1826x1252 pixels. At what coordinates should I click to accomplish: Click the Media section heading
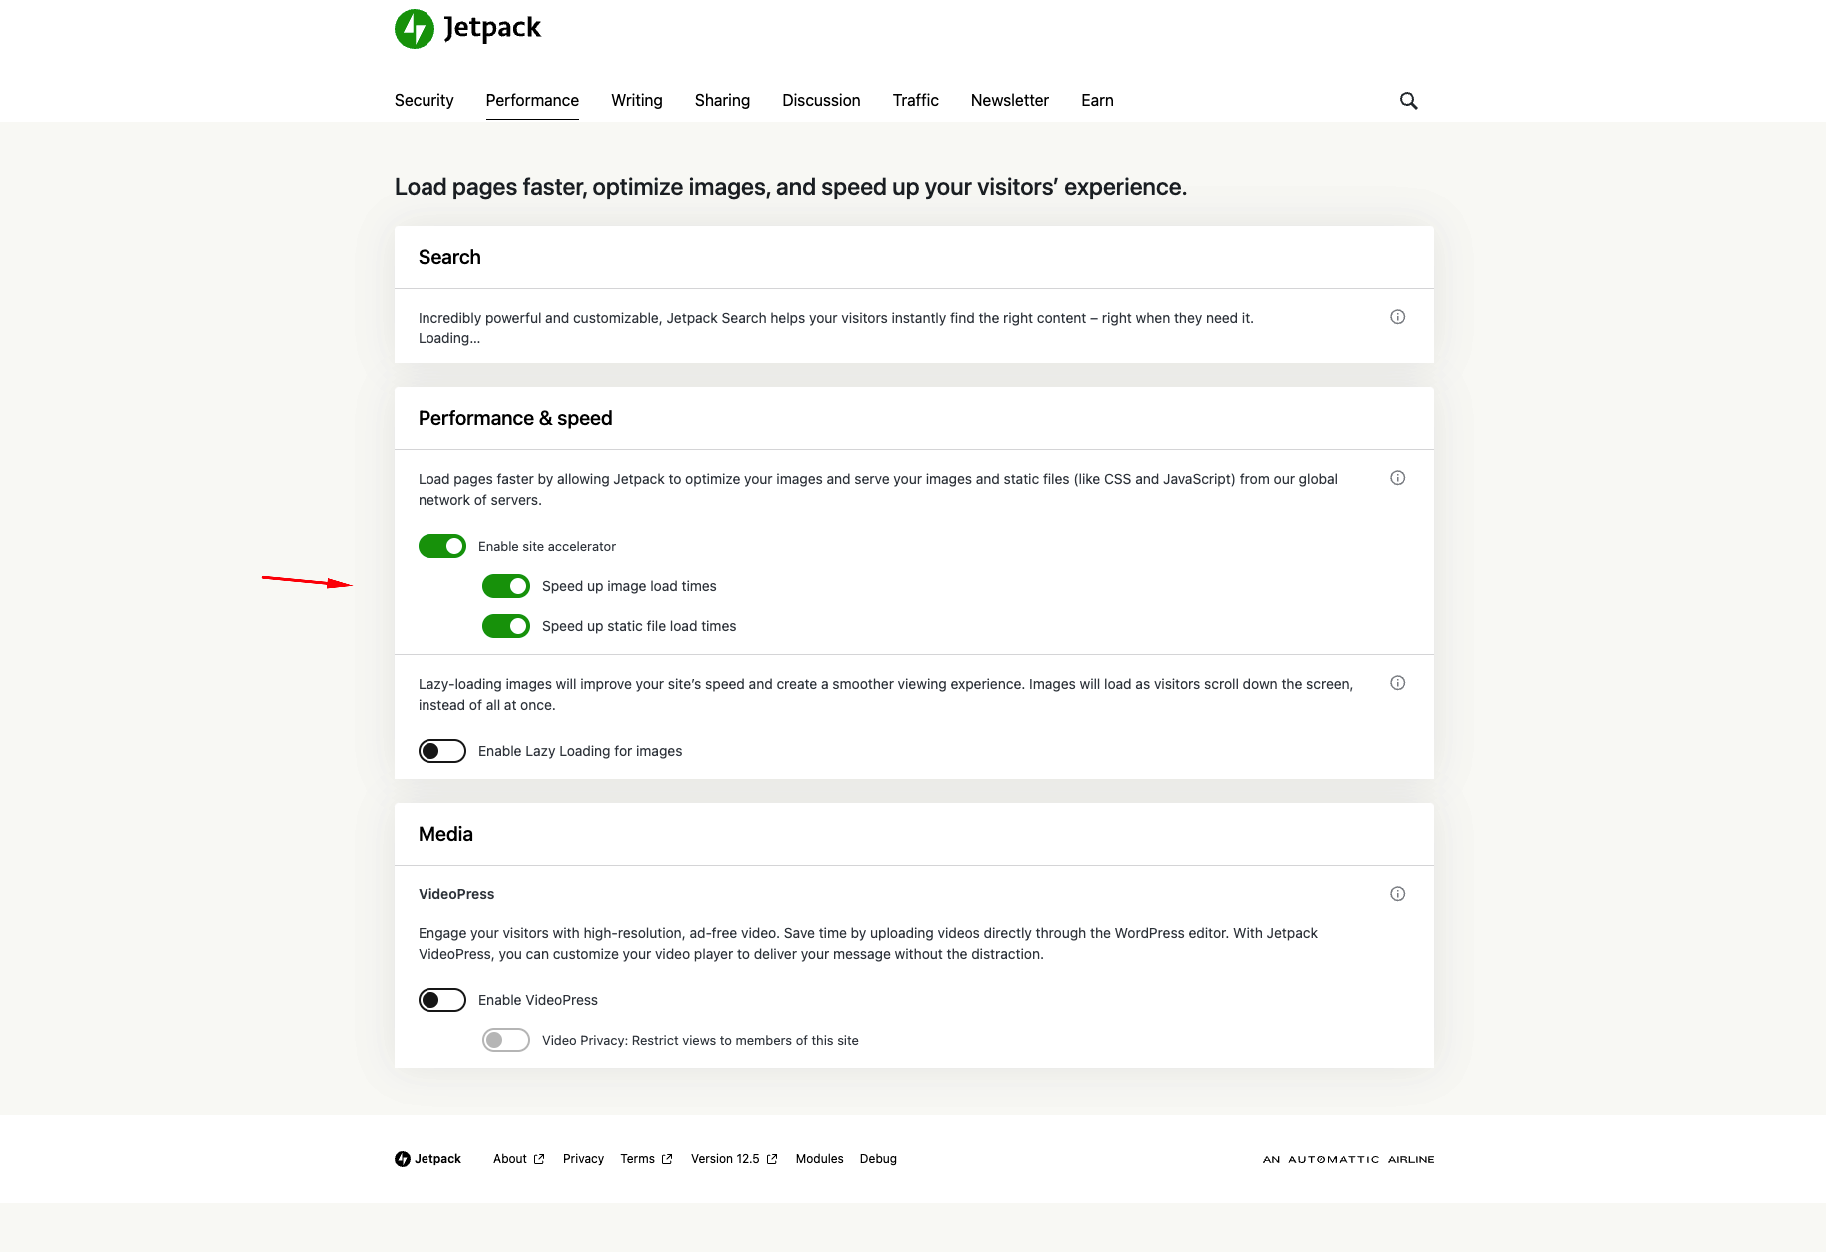[x=446, y=834]
